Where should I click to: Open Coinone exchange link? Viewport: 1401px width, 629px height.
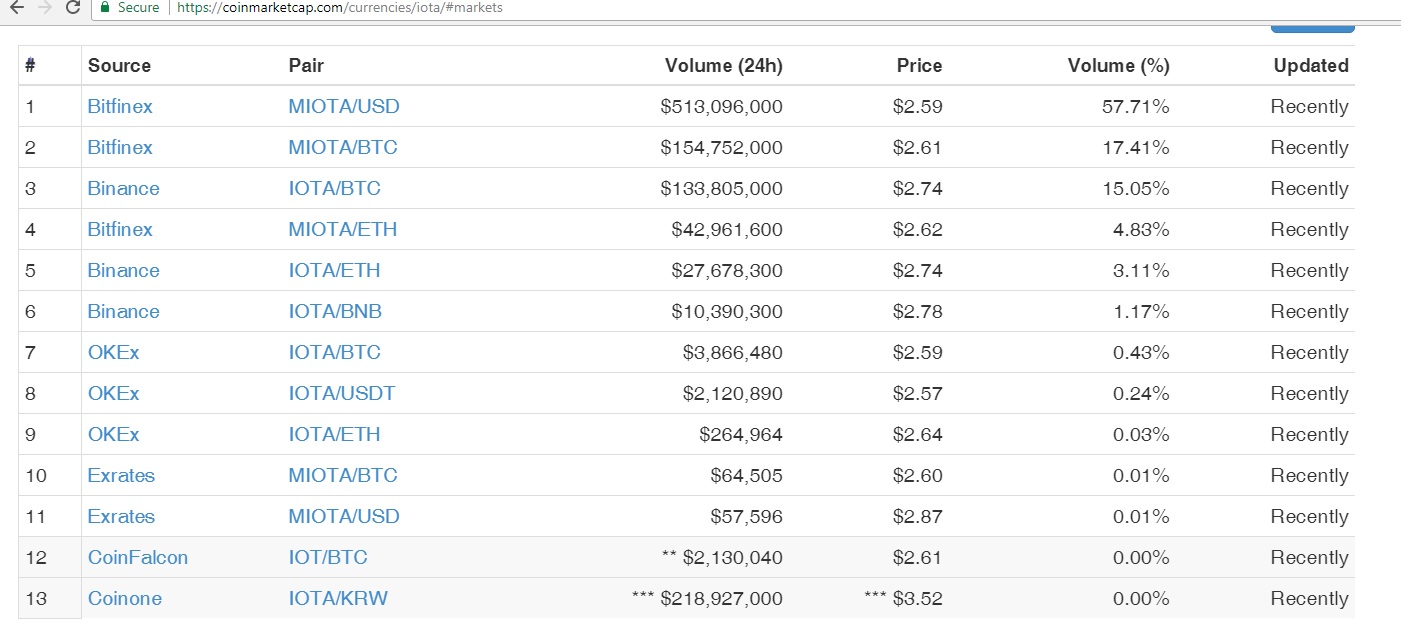coord(125,598)
